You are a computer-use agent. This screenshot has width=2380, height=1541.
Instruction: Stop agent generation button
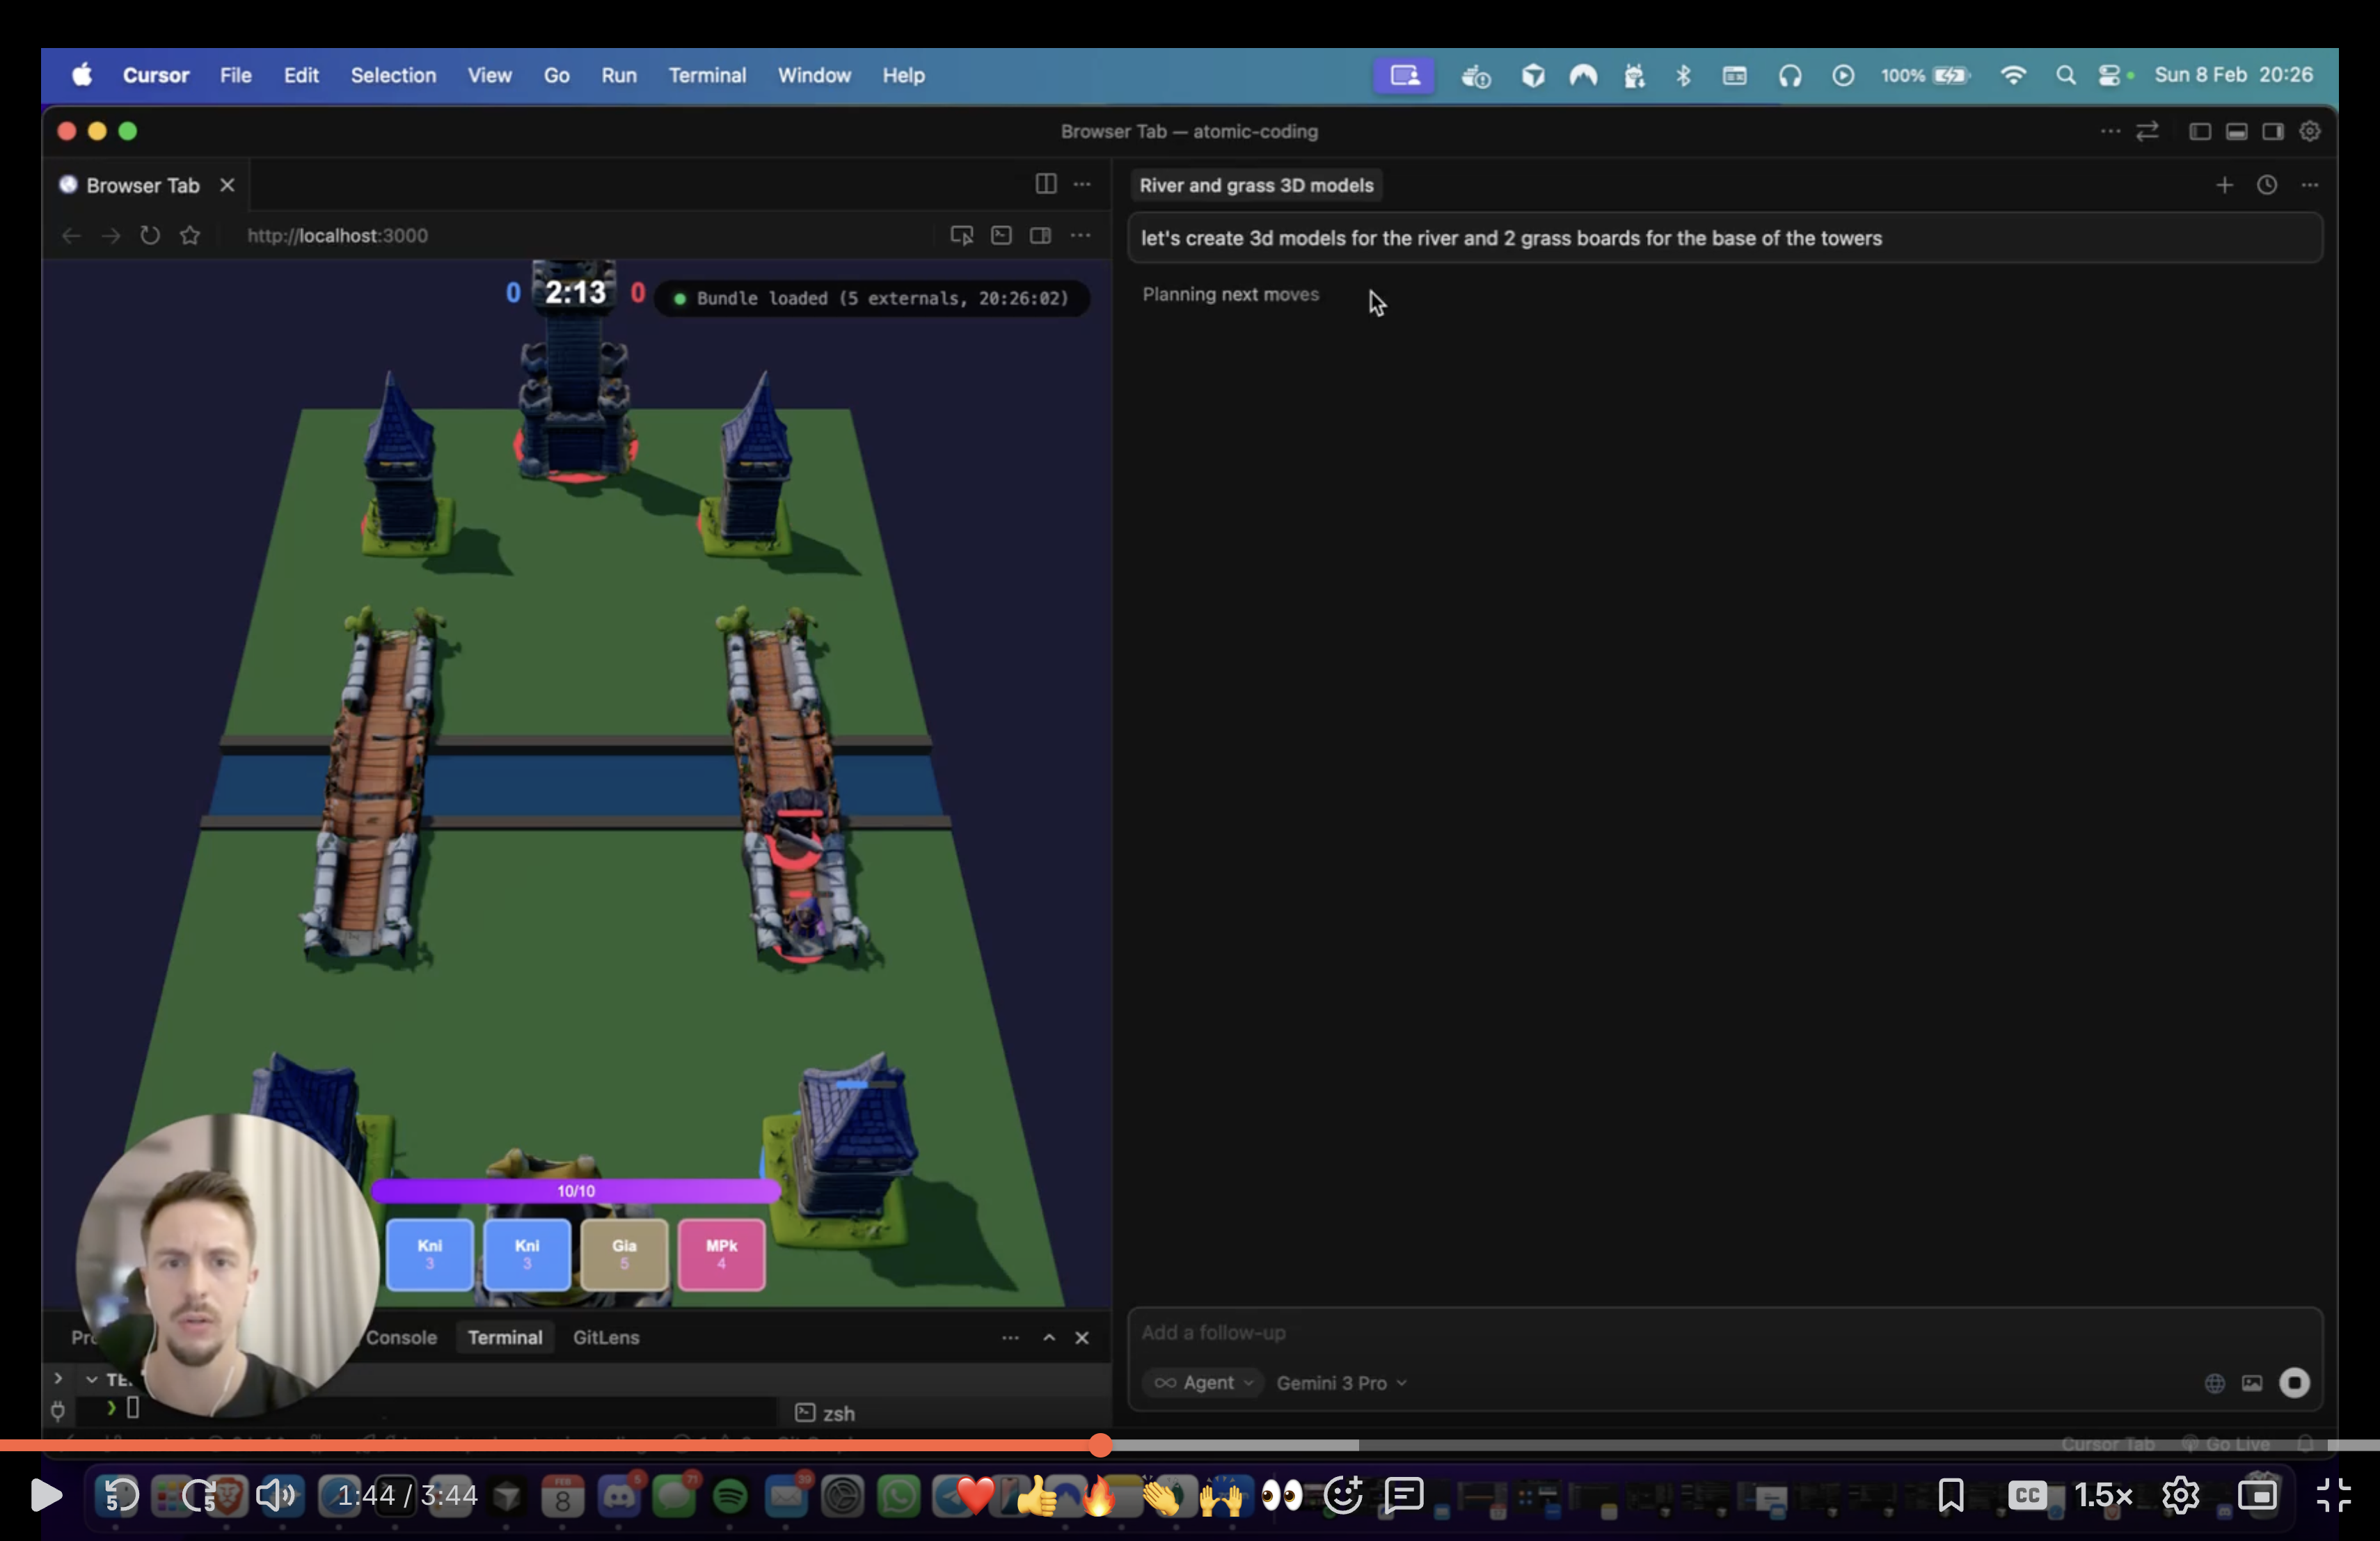coord(2294,1382)
